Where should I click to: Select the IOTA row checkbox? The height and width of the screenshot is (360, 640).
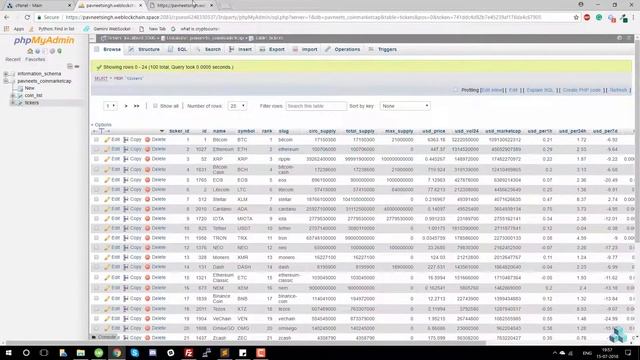[96, 219]
